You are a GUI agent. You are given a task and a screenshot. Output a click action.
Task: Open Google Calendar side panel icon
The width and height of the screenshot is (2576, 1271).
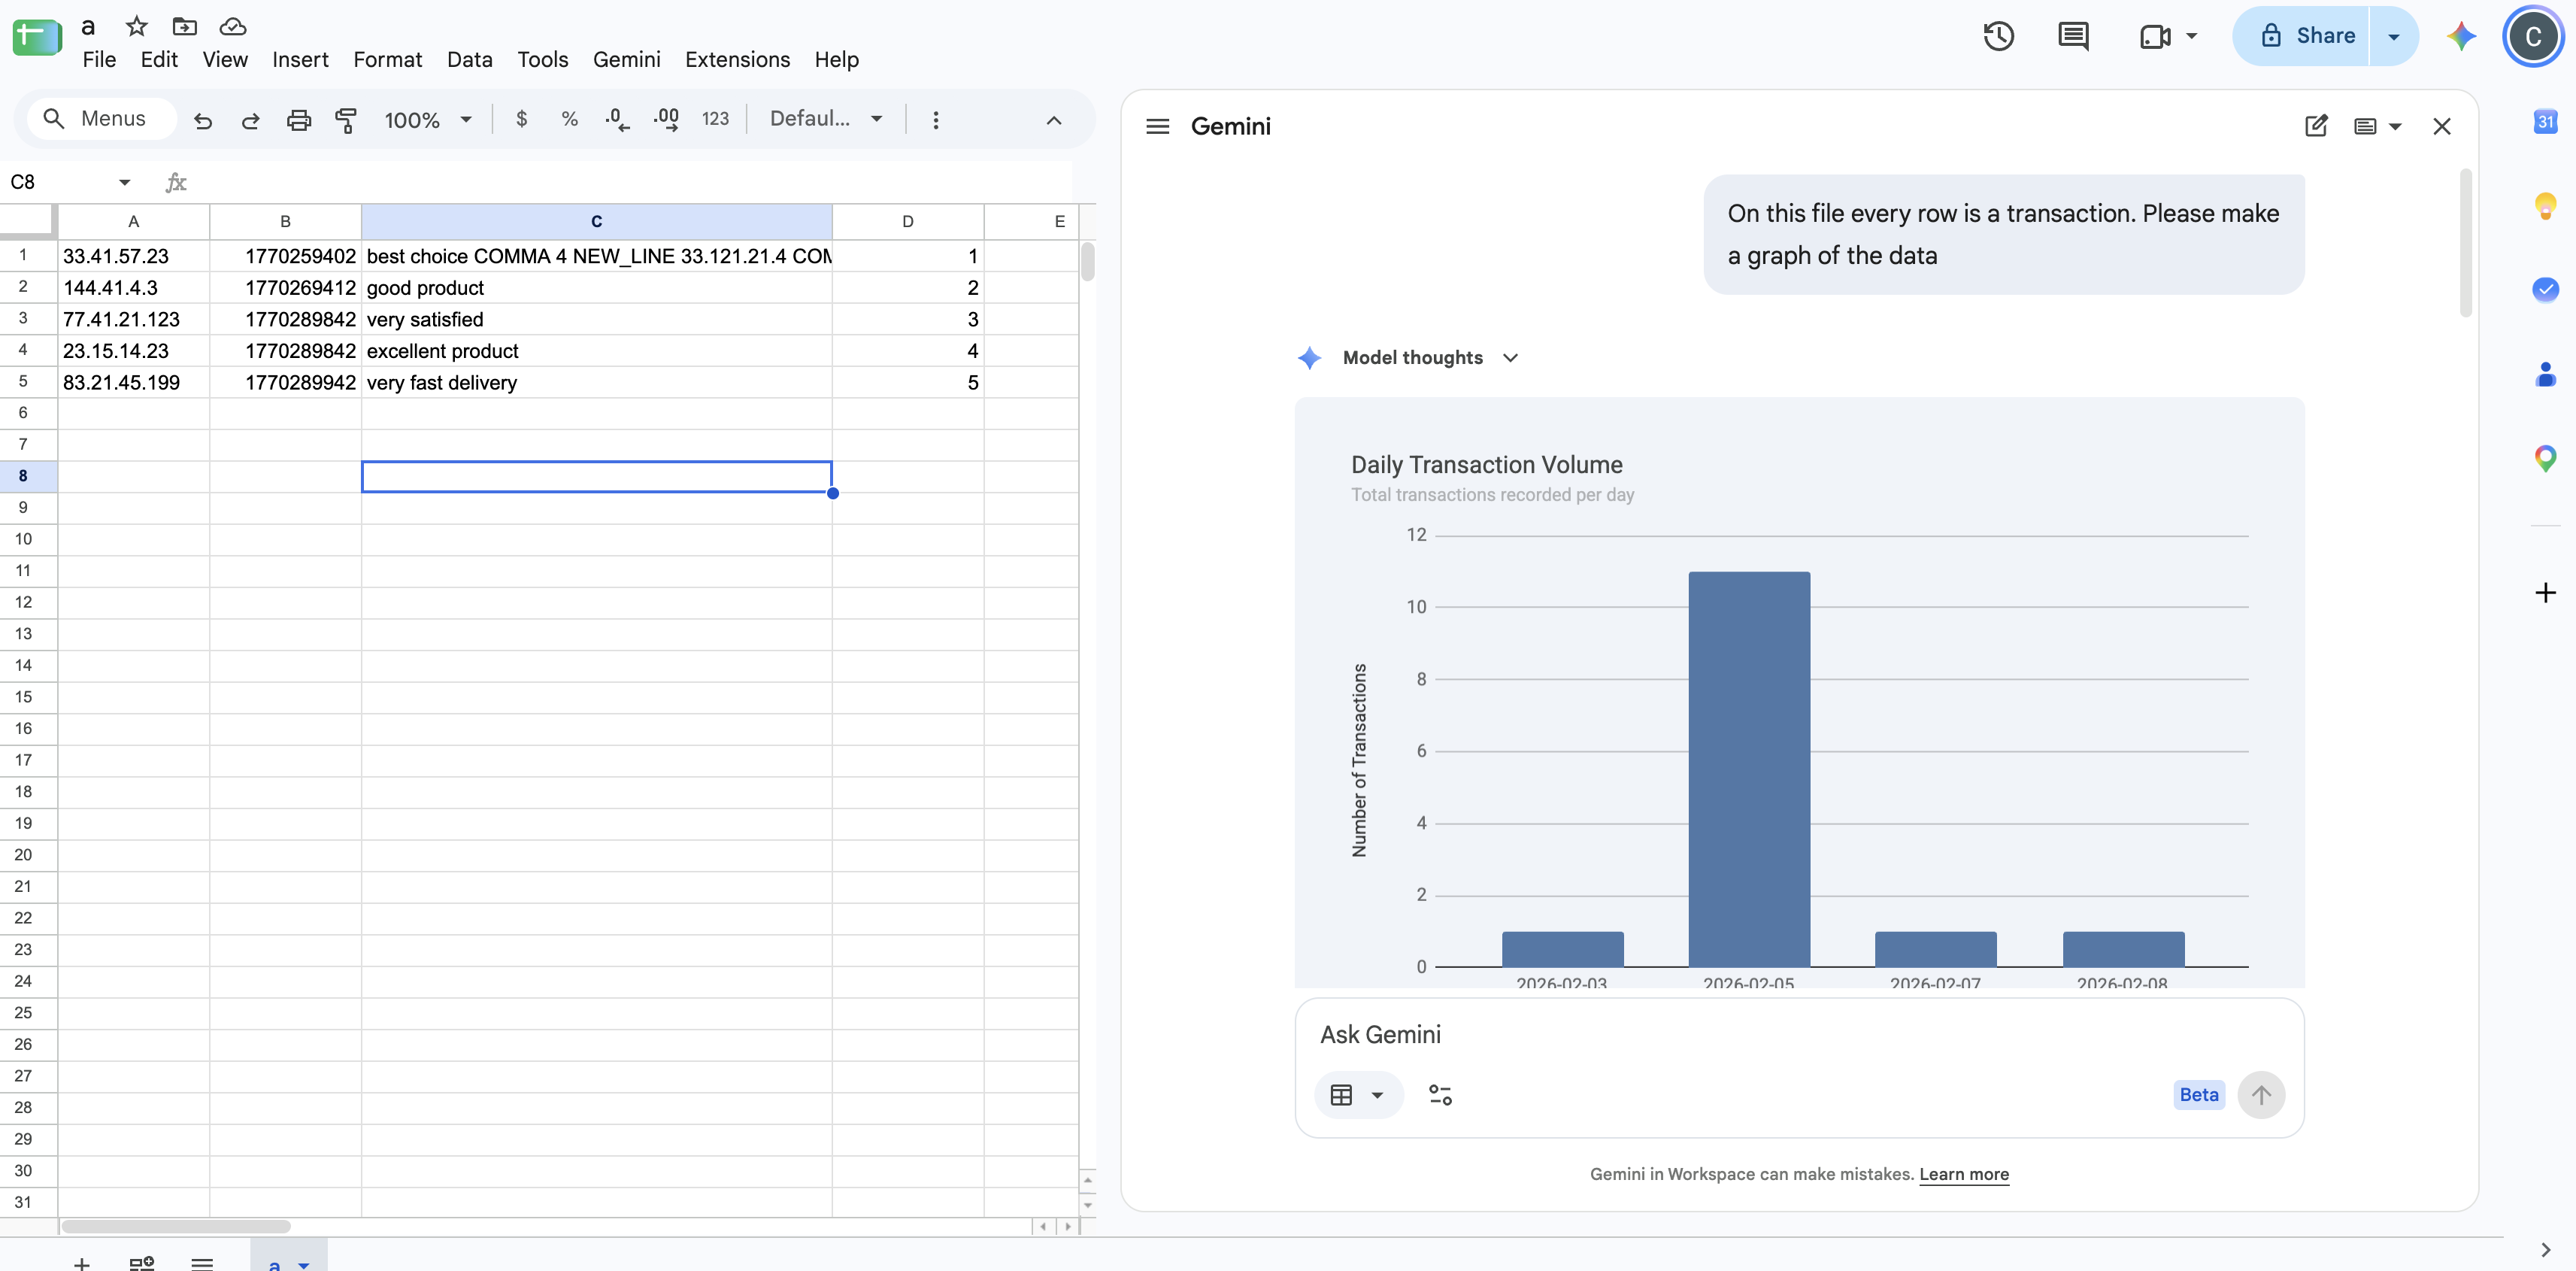pos(2545,122)
